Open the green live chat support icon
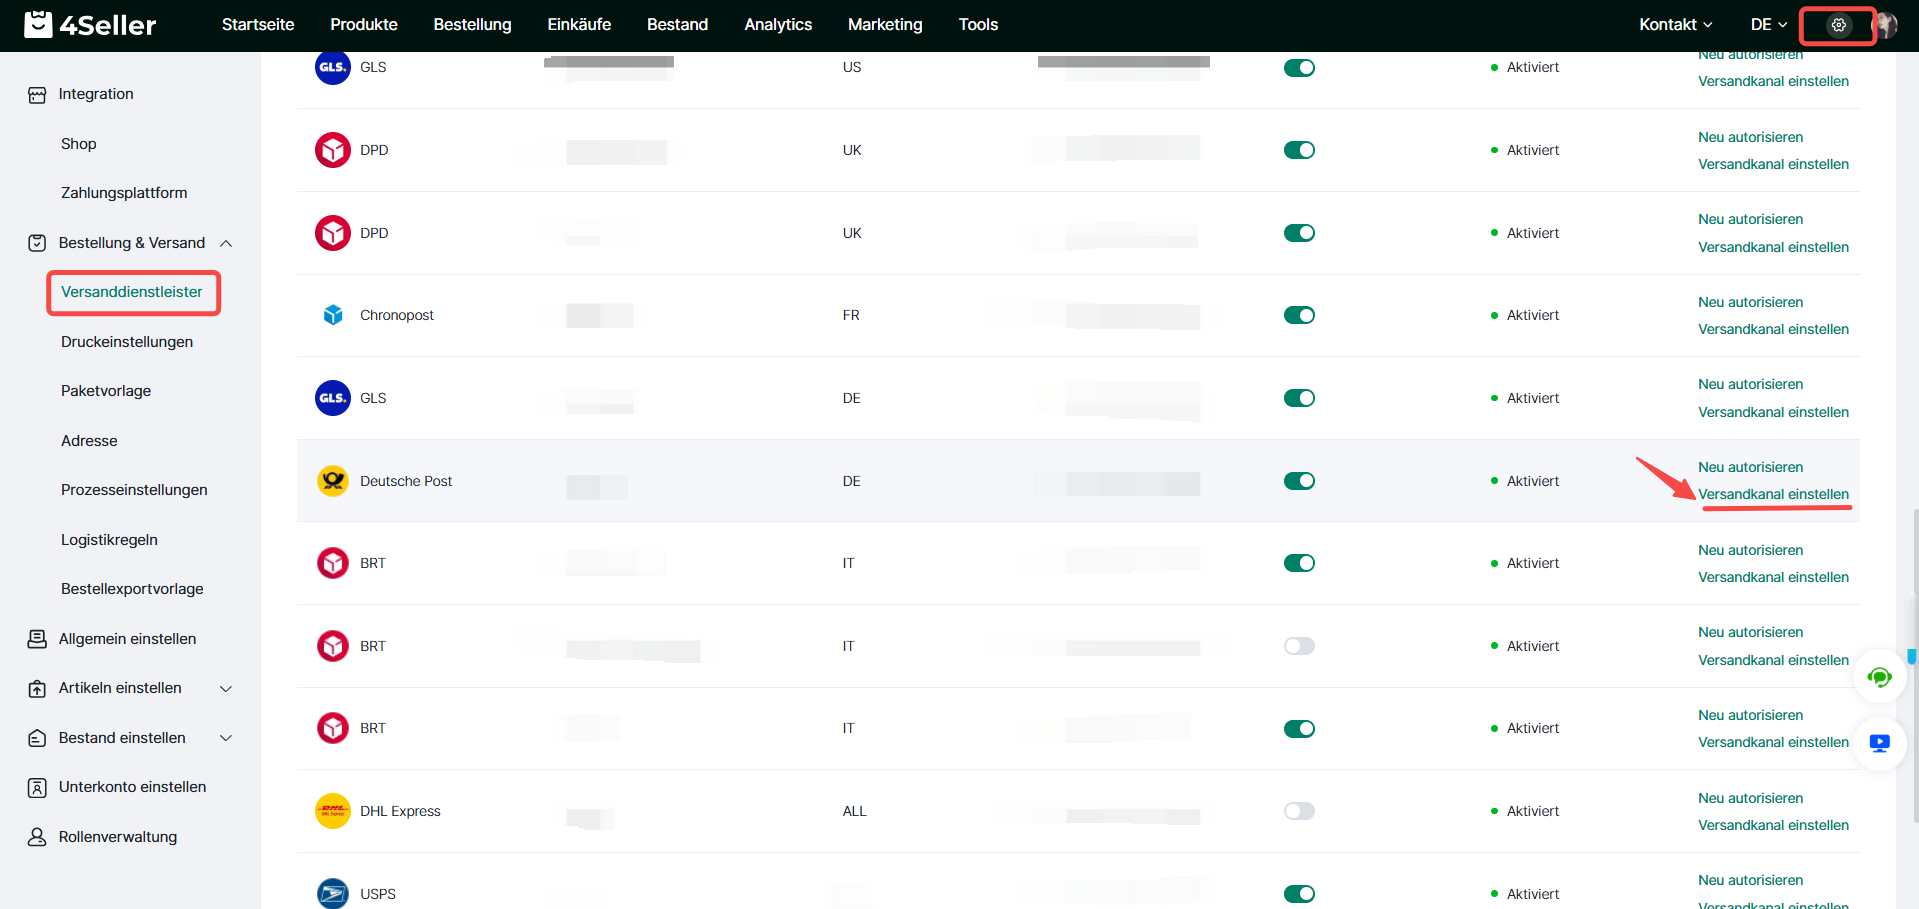The image size is (1919, 909). point(1879,678)
